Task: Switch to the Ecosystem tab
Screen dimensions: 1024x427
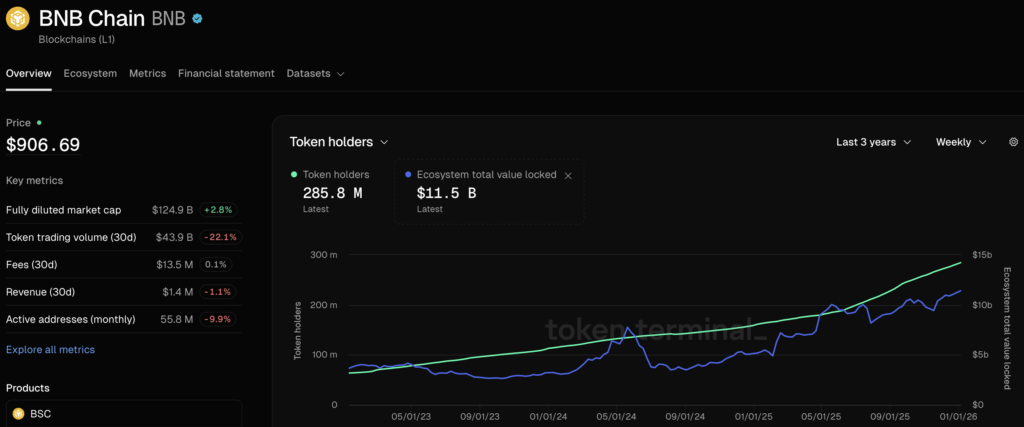Action: [x=90, y=73]
